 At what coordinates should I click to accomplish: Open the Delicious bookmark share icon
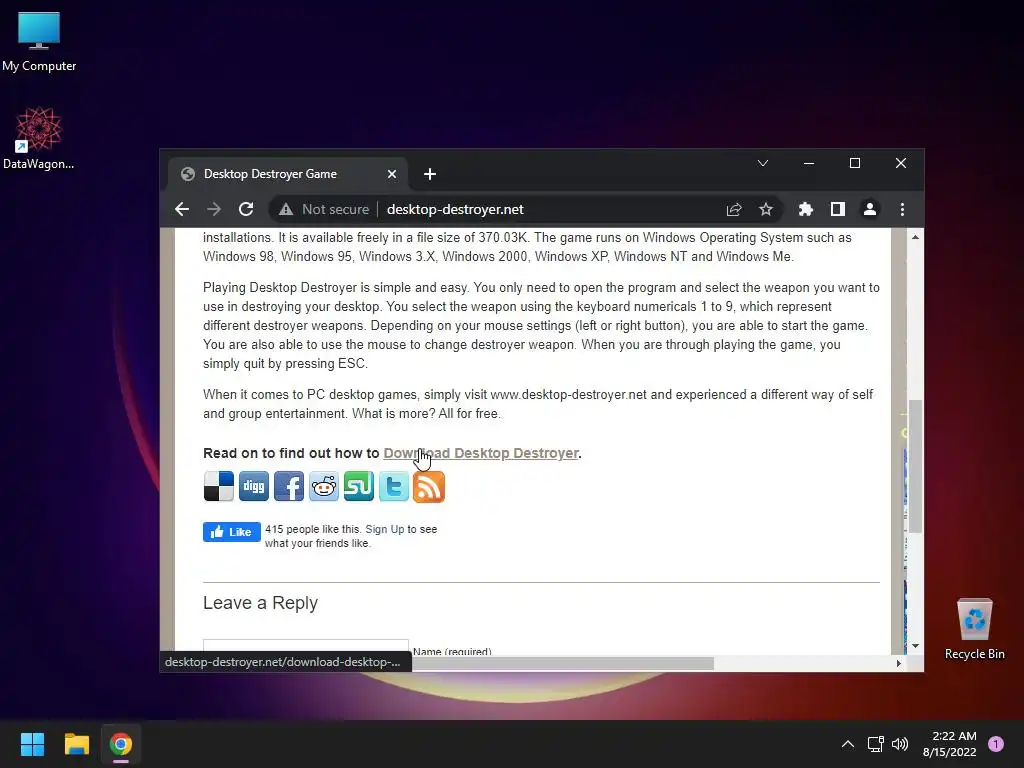219,487
